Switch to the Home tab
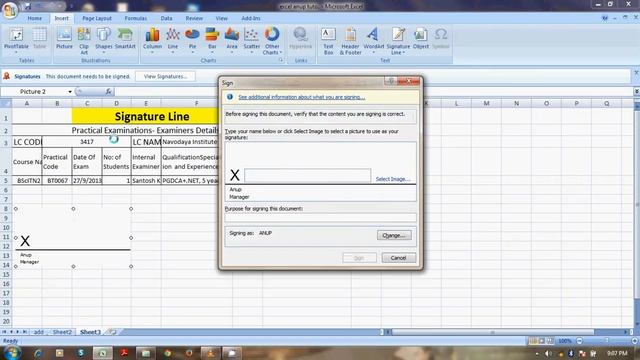Viewport: 640px width, 360px height. (x=35, y=18)
